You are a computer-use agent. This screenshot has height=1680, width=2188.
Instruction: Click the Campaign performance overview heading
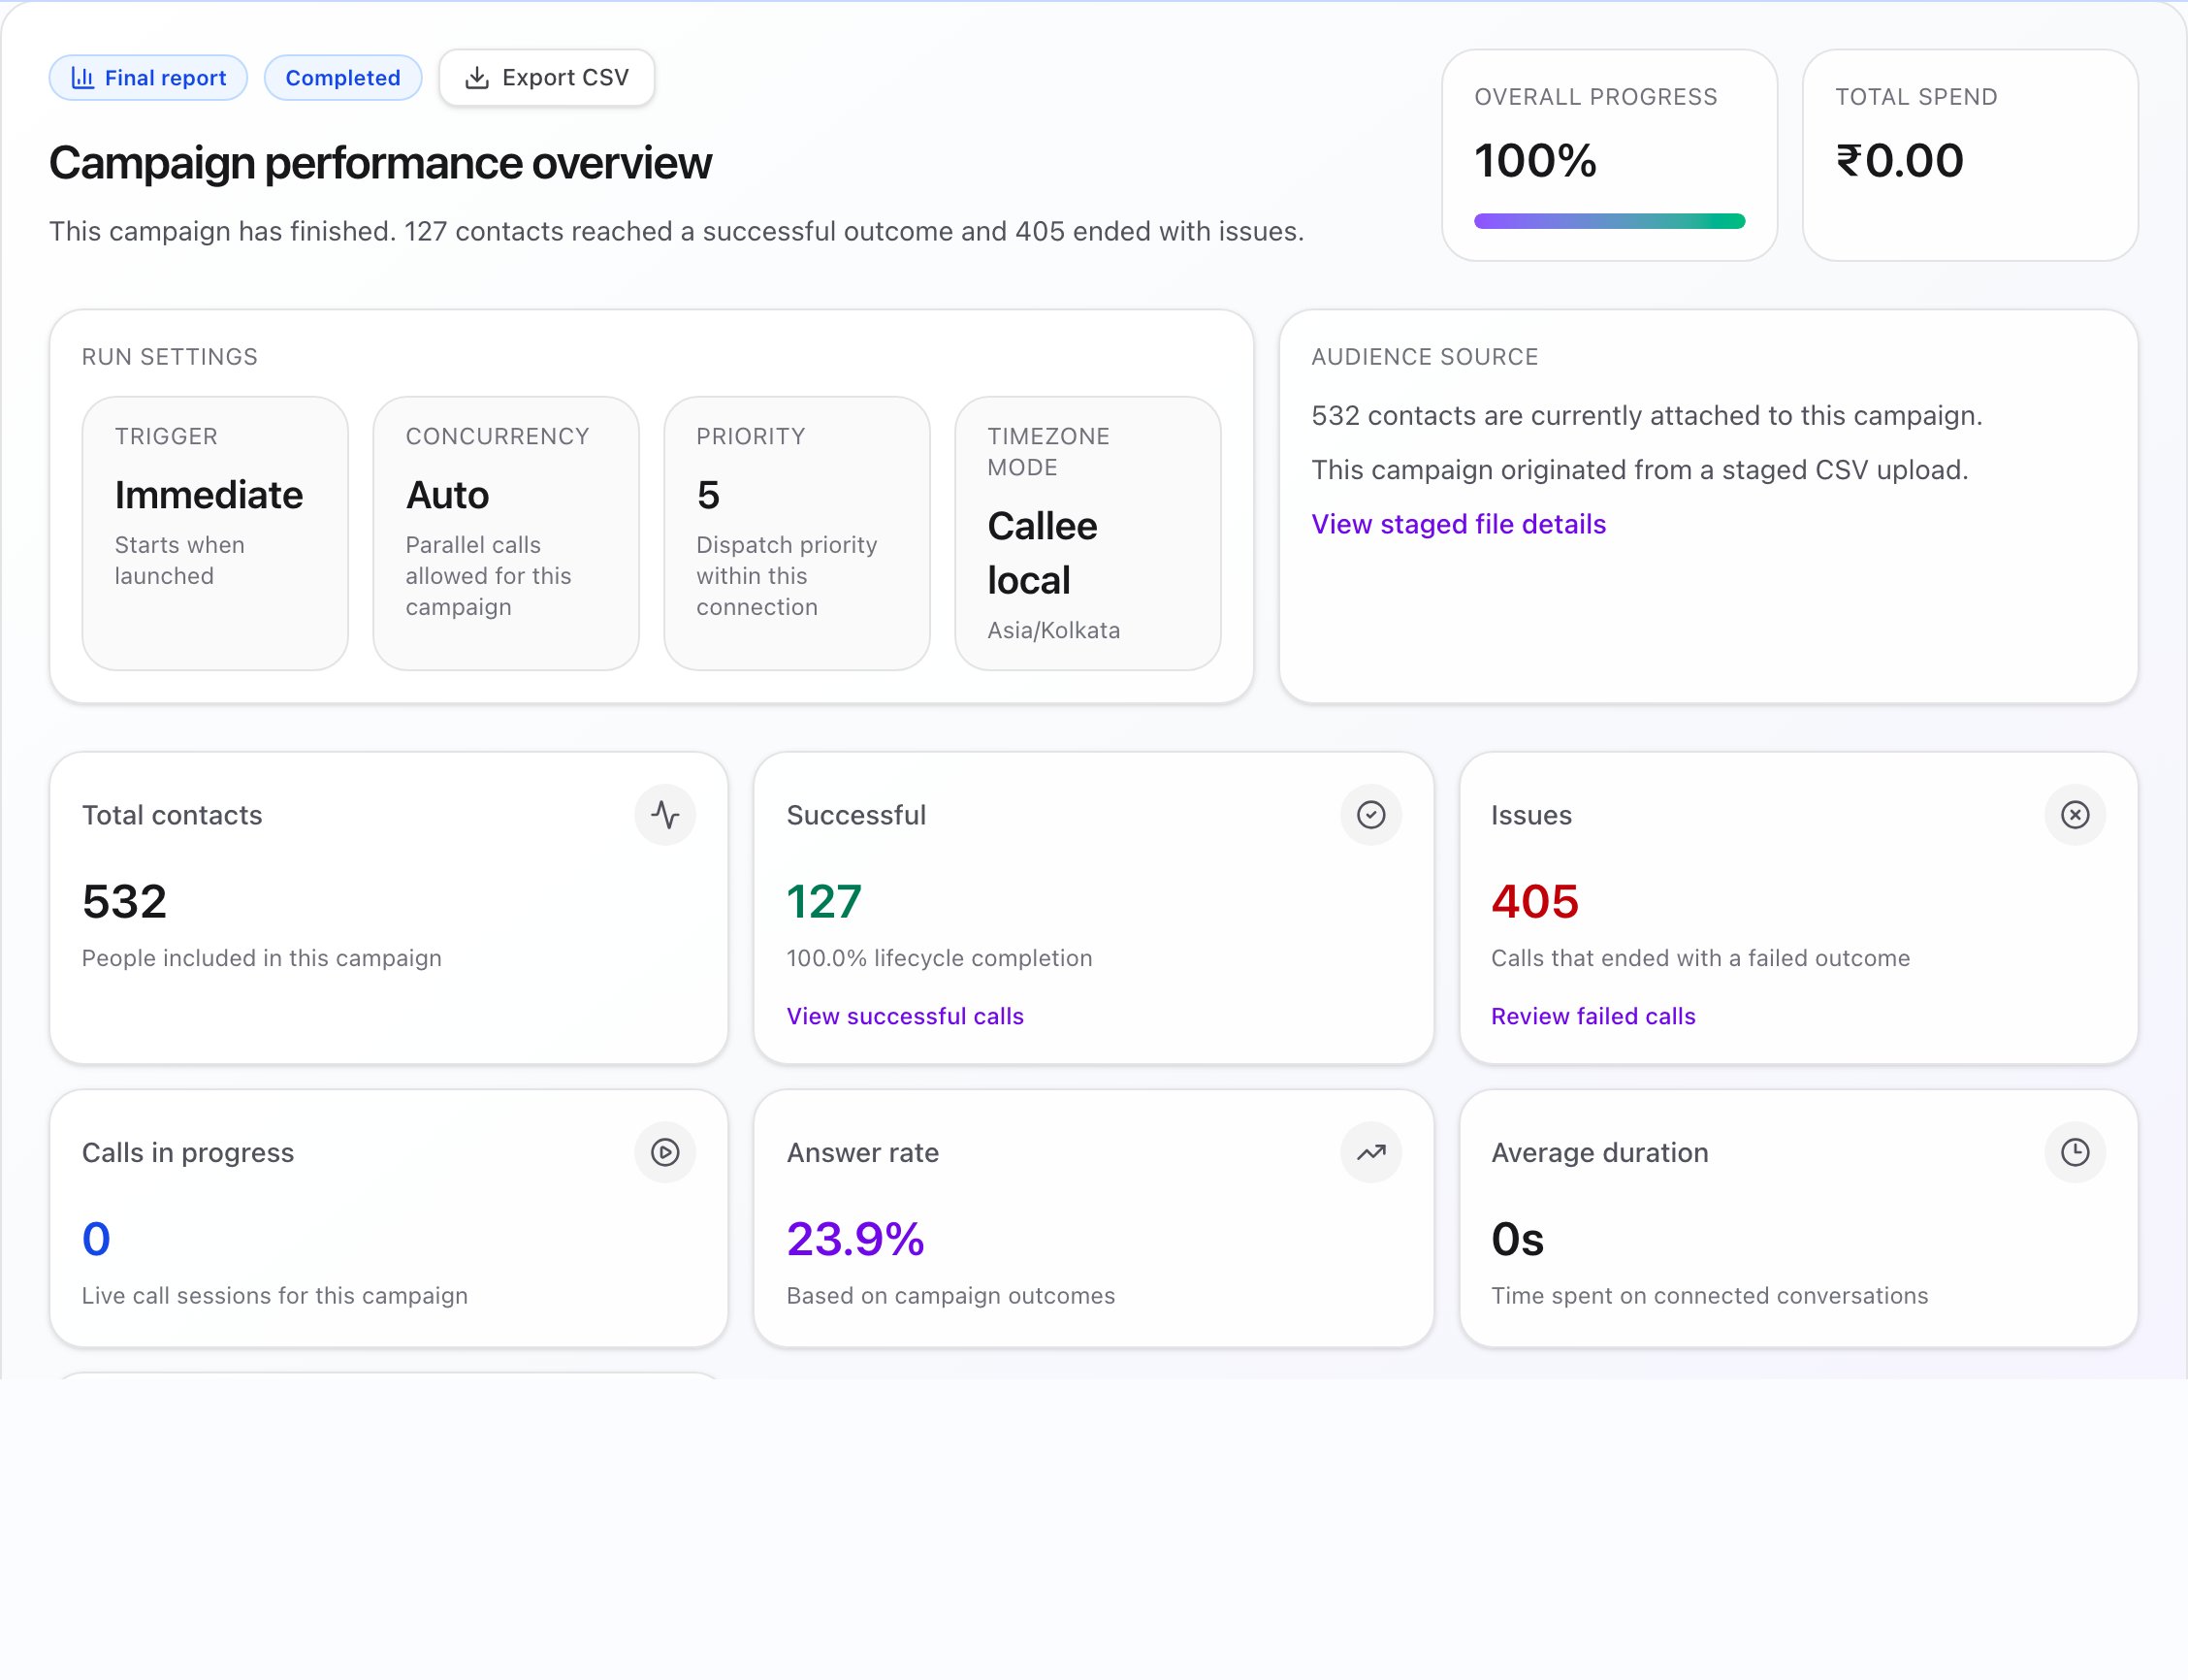pyautogui.click(x=380, y=163)
